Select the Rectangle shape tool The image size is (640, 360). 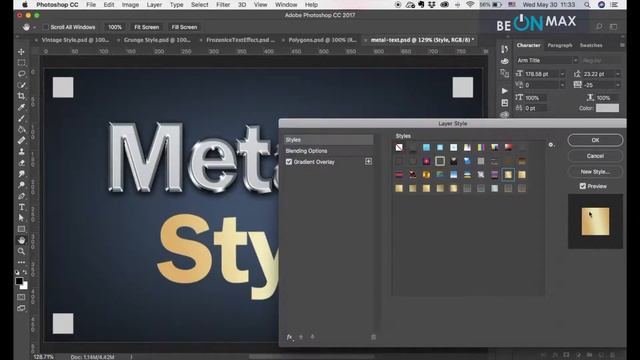pos(21,229)
